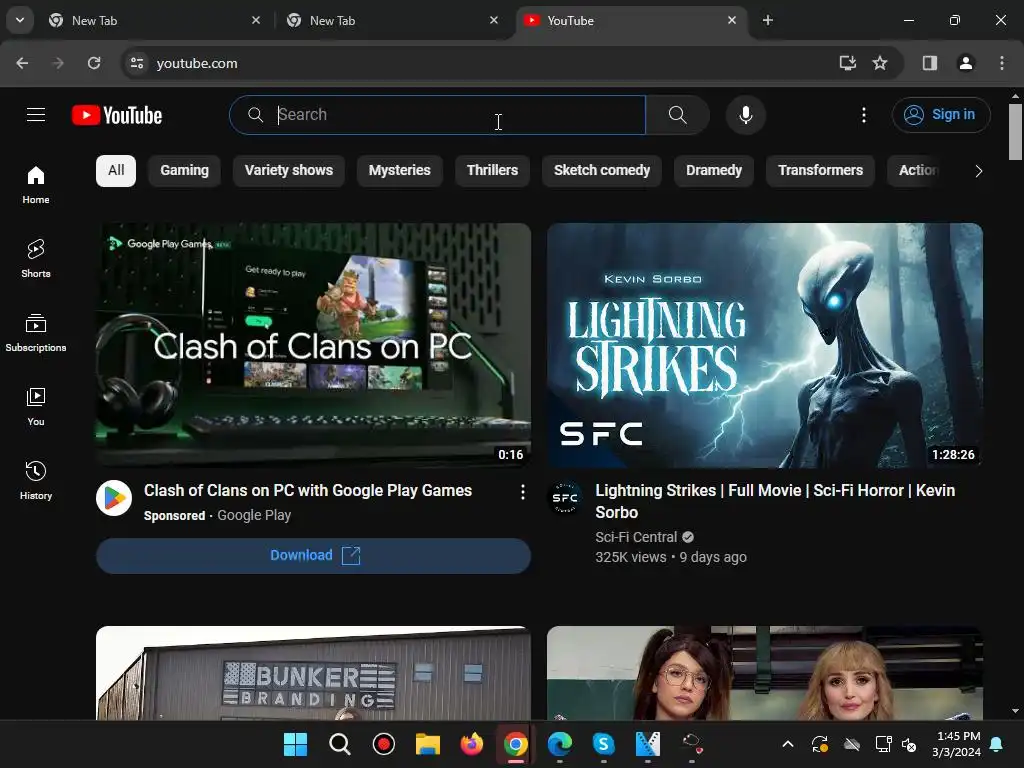Open options for Clash of Clans ad
The image size is (1024, 768).
(522, 492)
